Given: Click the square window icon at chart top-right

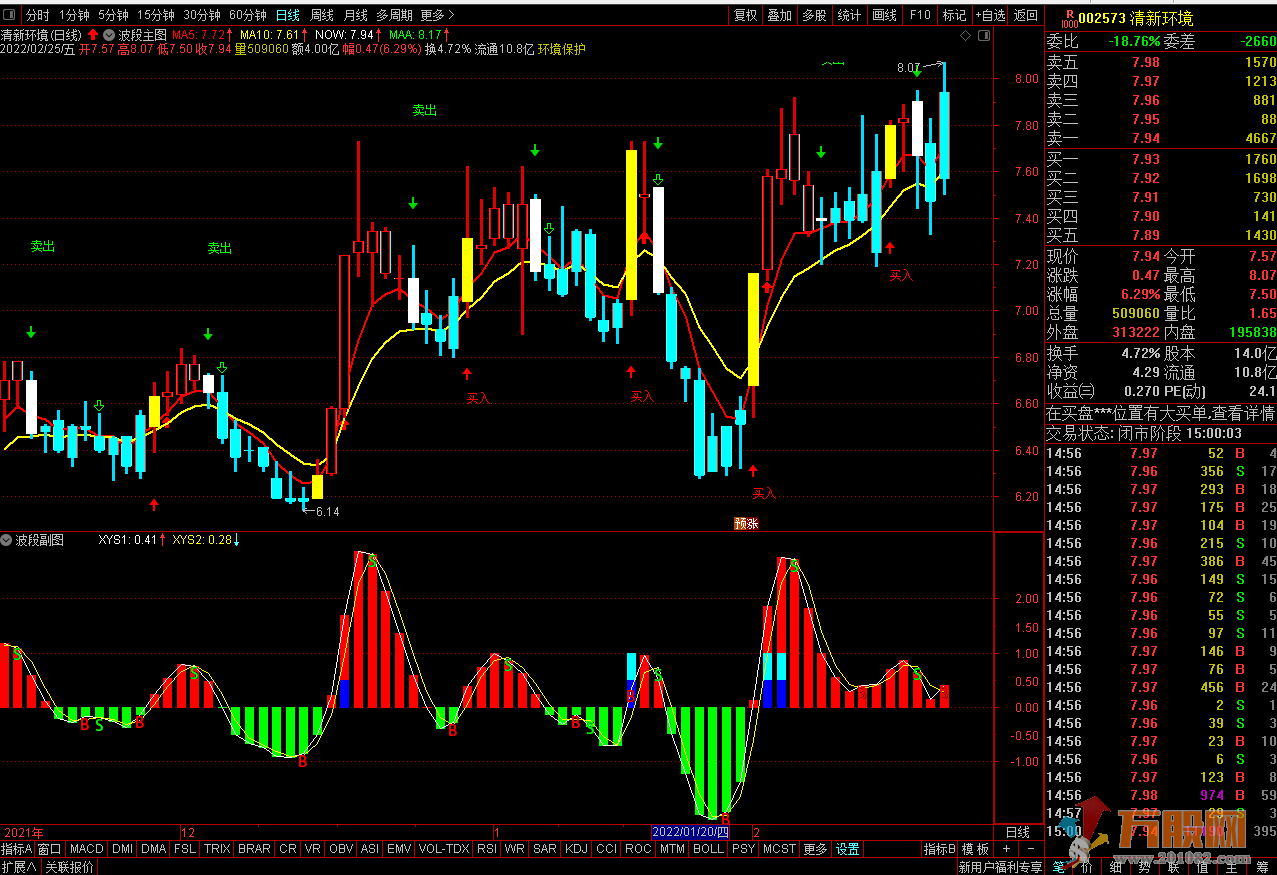Looking at the screenshot, I should tap(982, 35).
